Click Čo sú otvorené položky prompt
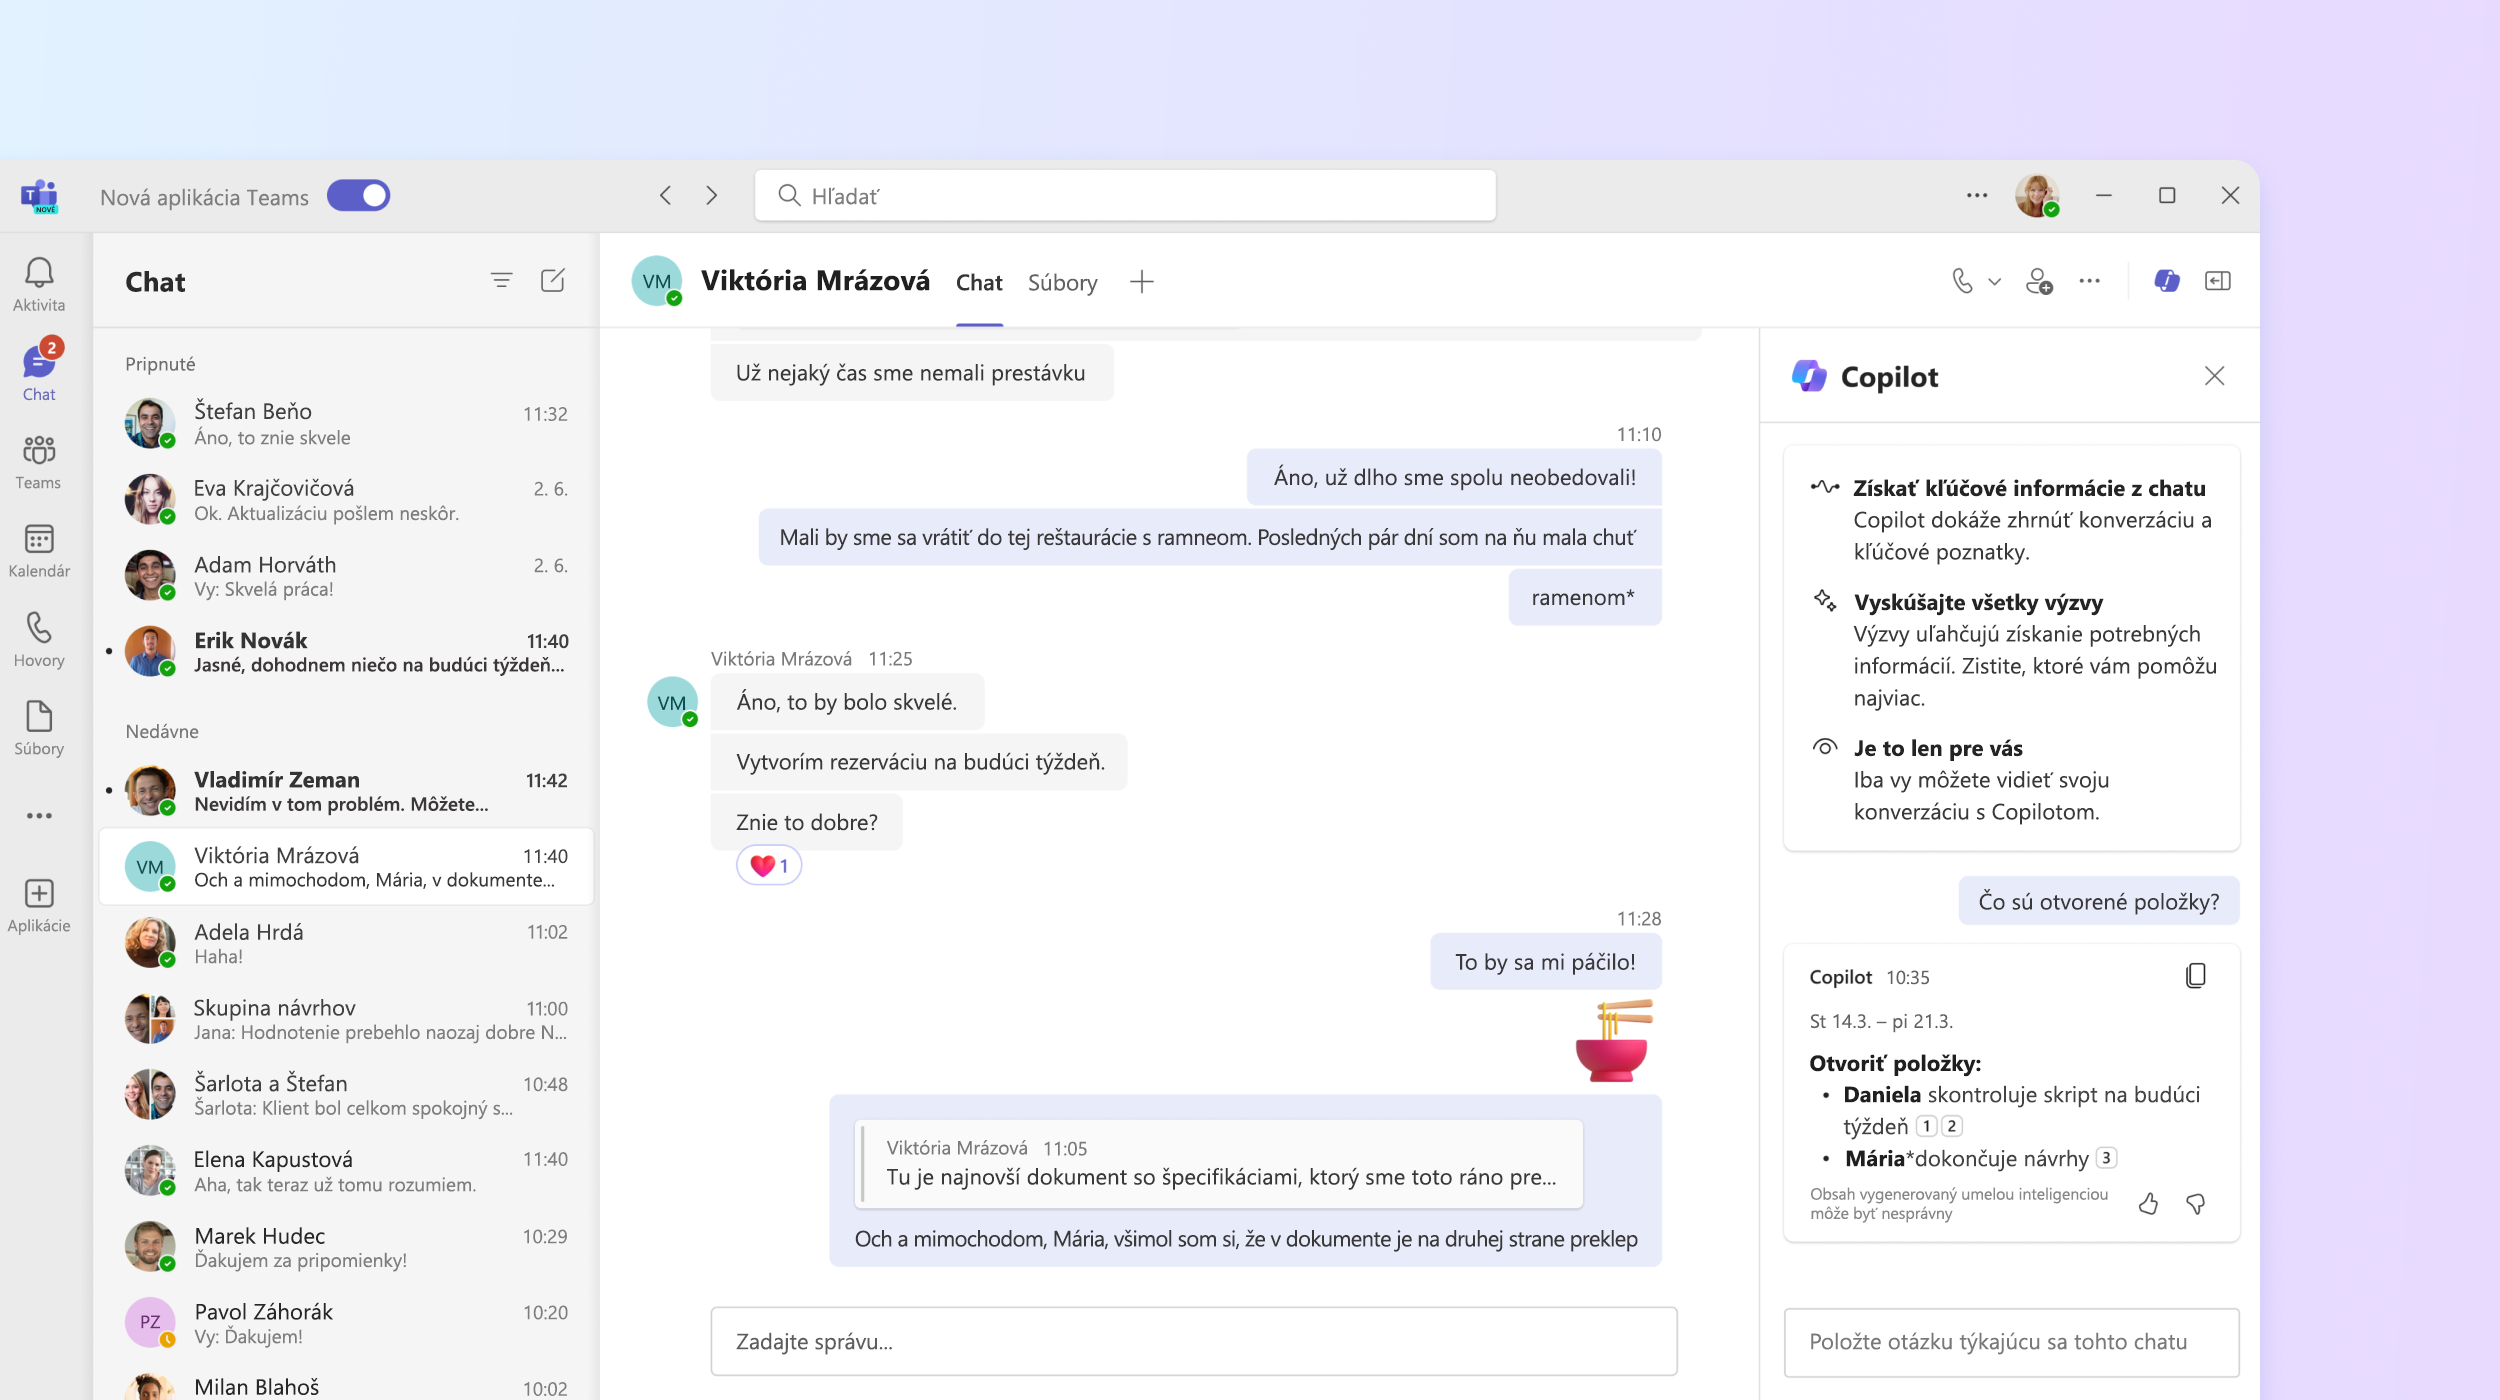 (x=2098, y=901)
